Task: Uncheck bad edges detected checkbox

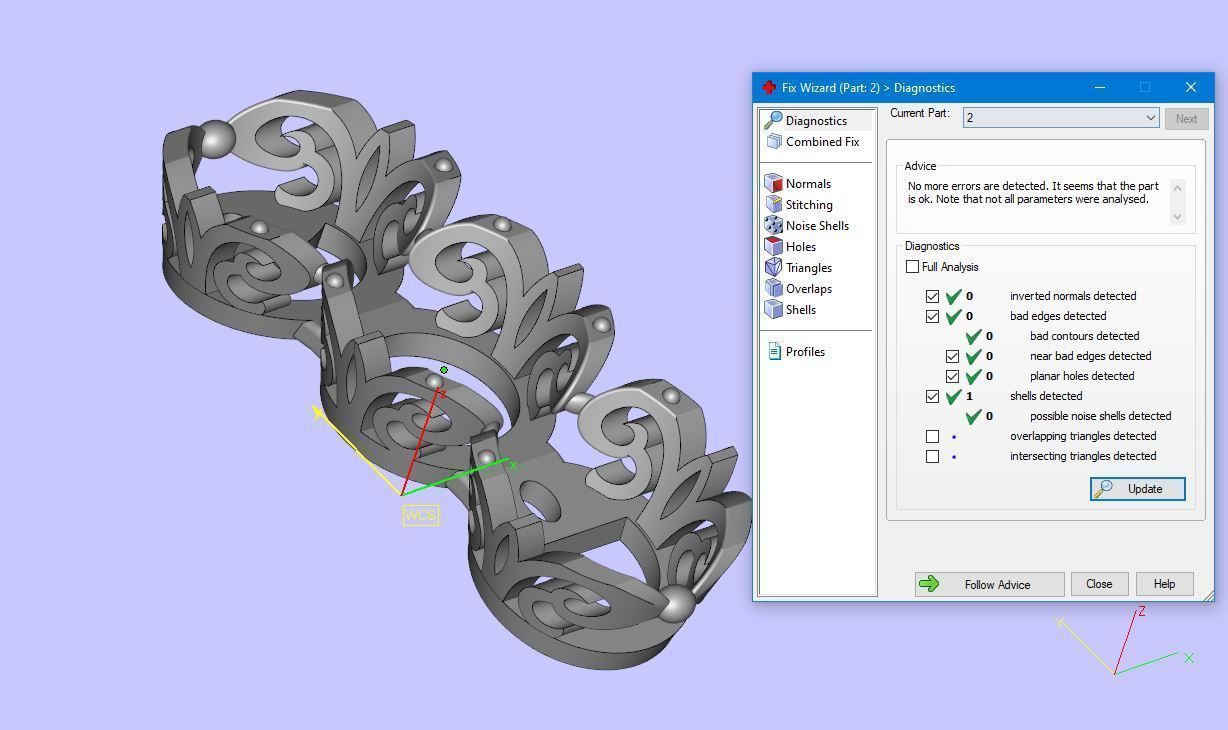Action: [x=932, y=316]
